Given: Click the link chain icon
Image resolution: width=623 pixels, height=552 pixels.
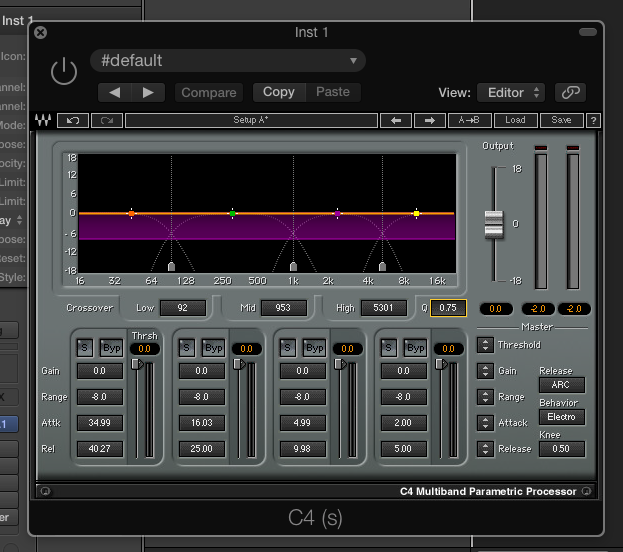Looking at the screenshot, I should (x=570, y=92).
